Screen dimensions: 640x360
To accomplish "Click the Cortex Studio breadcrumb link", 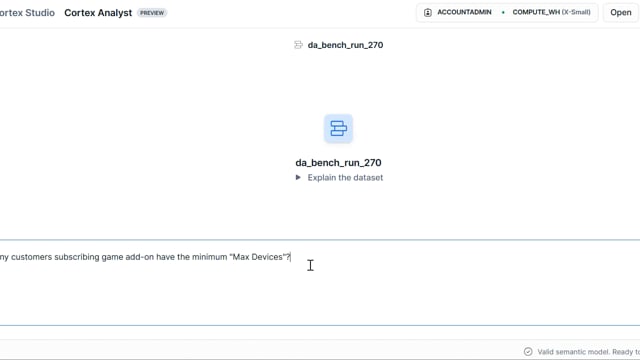I will click(x=27, y=13).
